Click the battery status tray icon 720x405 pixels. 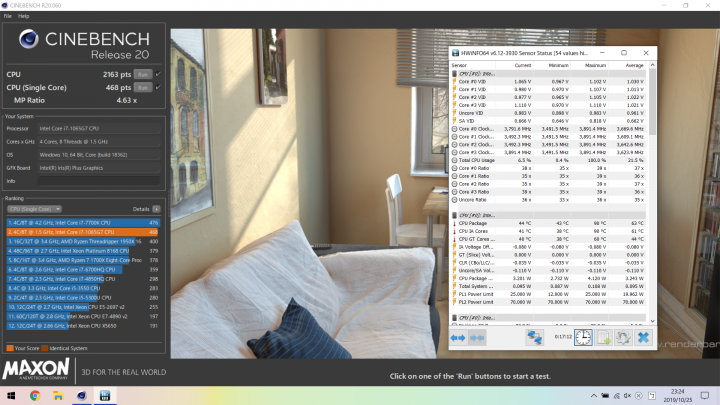tap(605, 396)
